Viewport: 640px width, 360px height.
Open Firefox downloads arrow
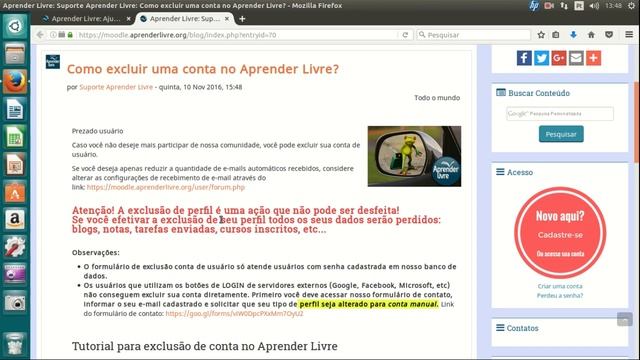pyautogui.click(x=573, y=35)
